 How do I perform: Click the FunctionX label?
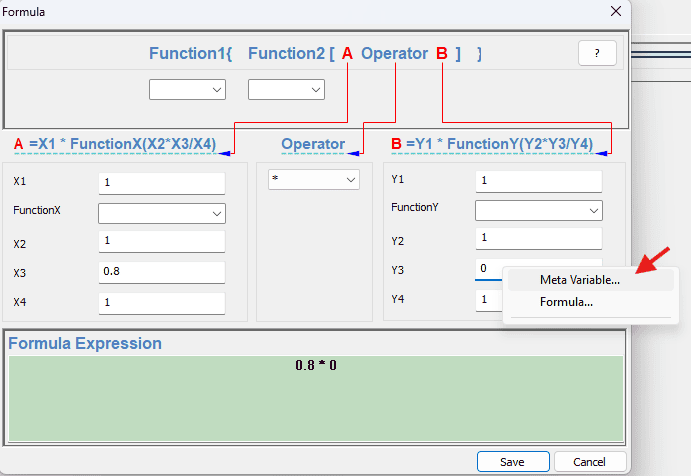pyautogui.click(x=37, y=210)
